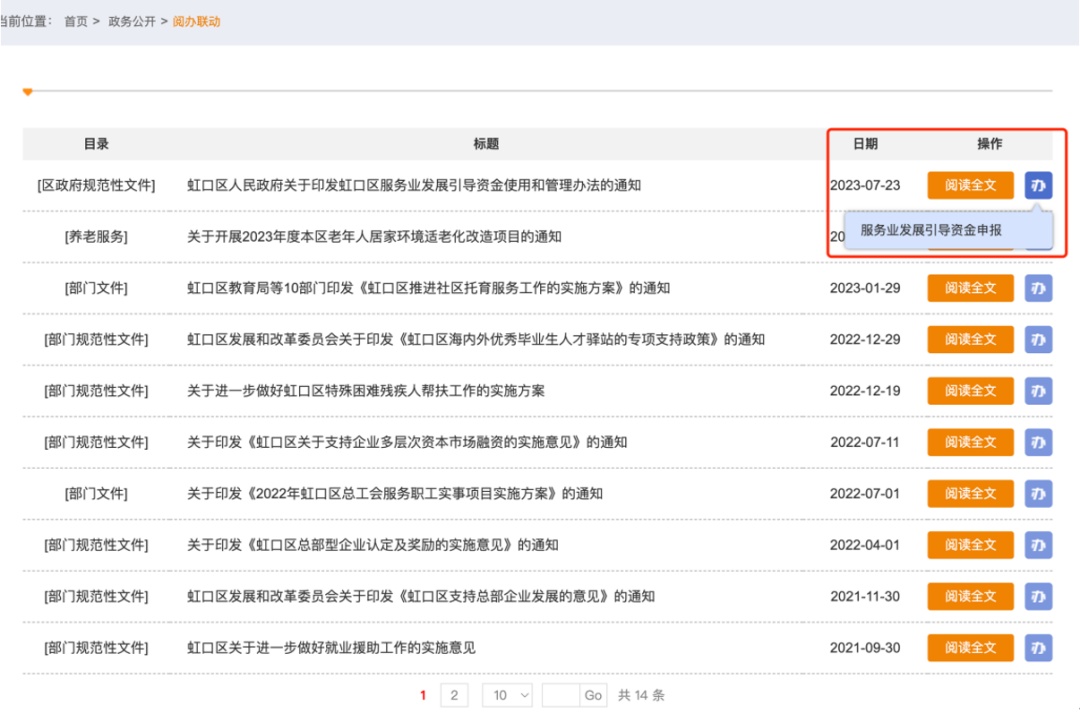Click the service icon in 2022-12-29 row
Image resolution: width=1080 pixels, height=723 pixels.
[x=1038, y=340]
